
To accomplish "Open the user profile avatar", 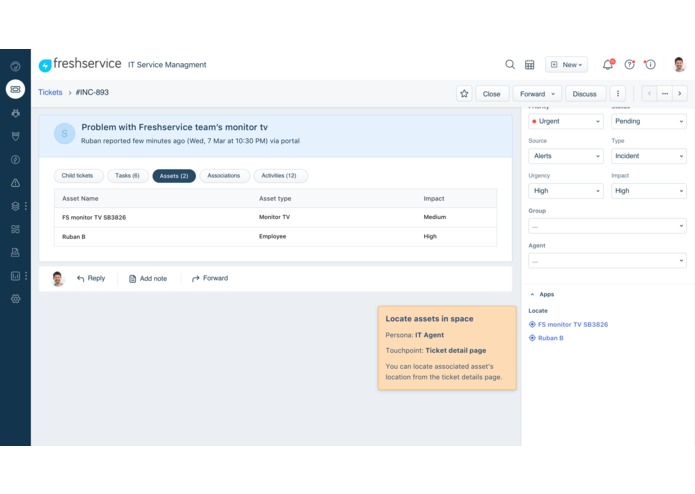I will (679, 65).
